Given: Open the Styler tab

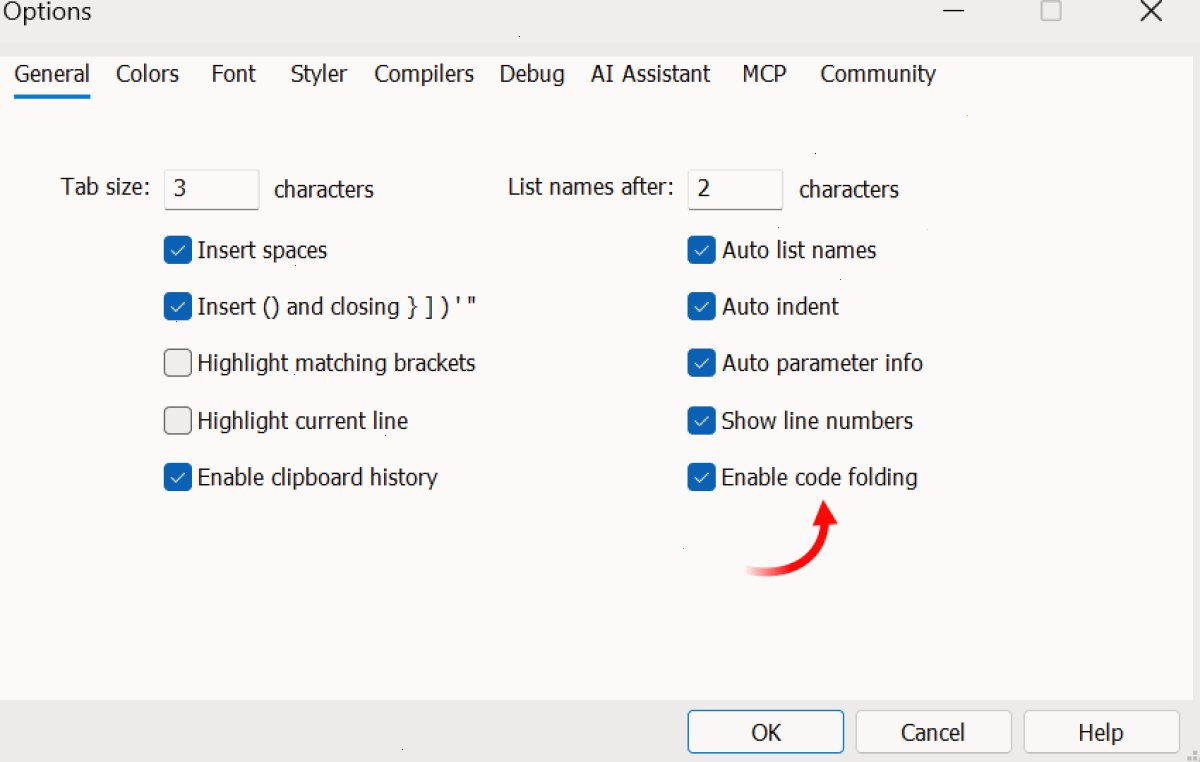Looking at the screenshot, I should pyautogui.click(x=319, y=74).
